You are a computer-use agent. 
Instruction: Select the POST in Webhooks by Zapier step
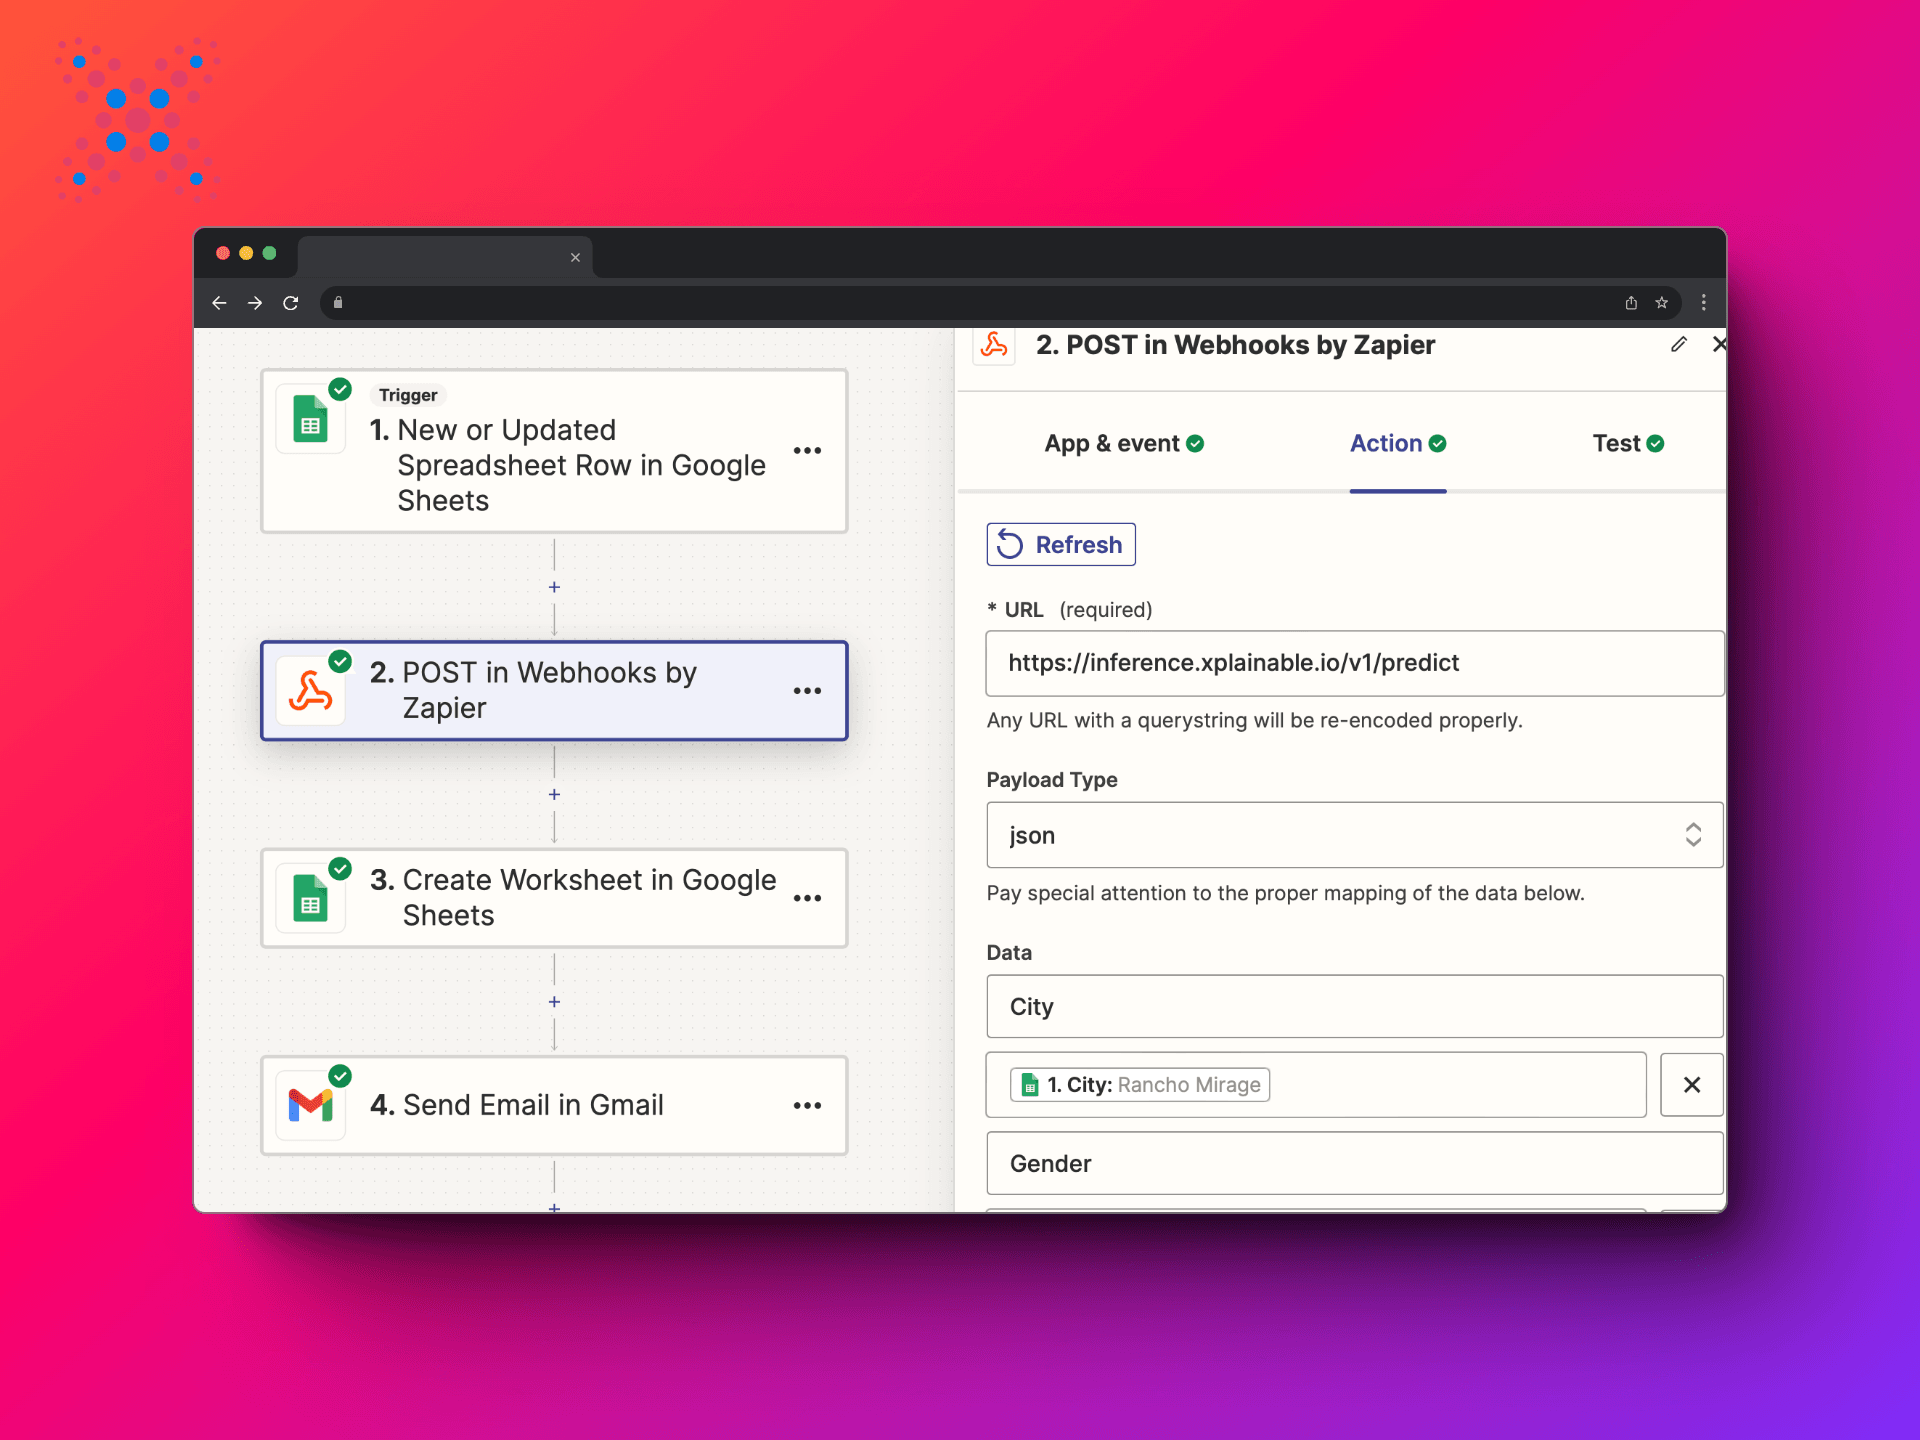point(554,691)
